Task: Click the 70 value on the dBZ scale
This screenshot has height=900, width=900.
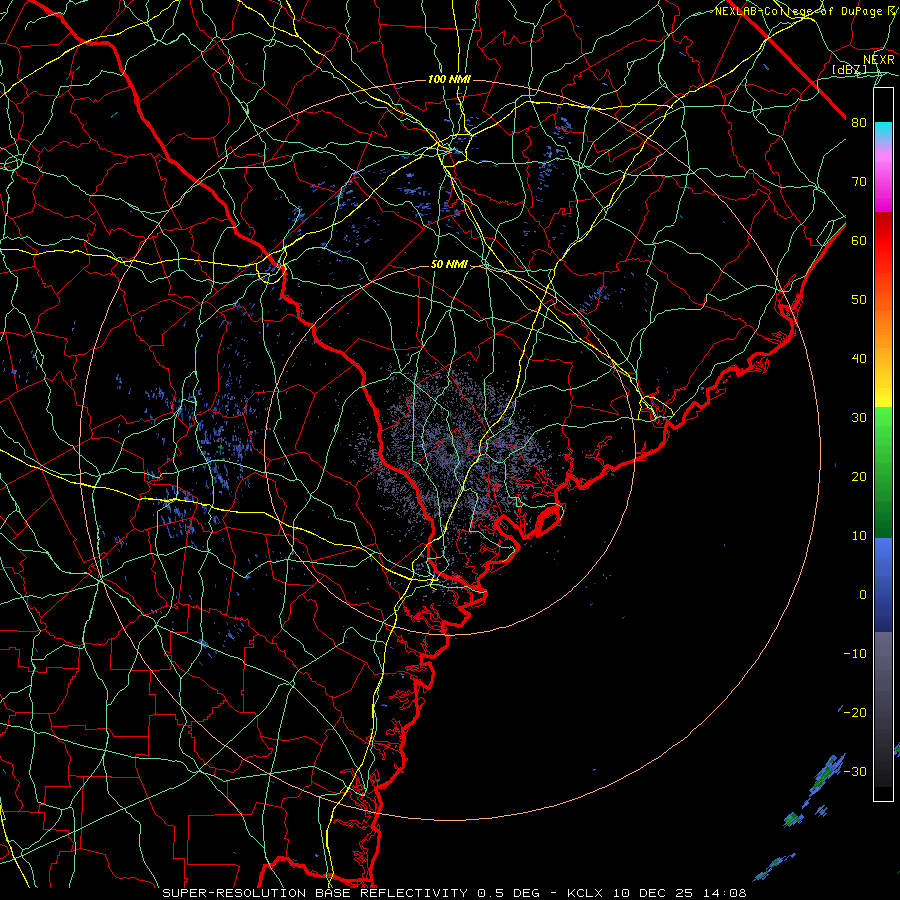Action: 859,182
